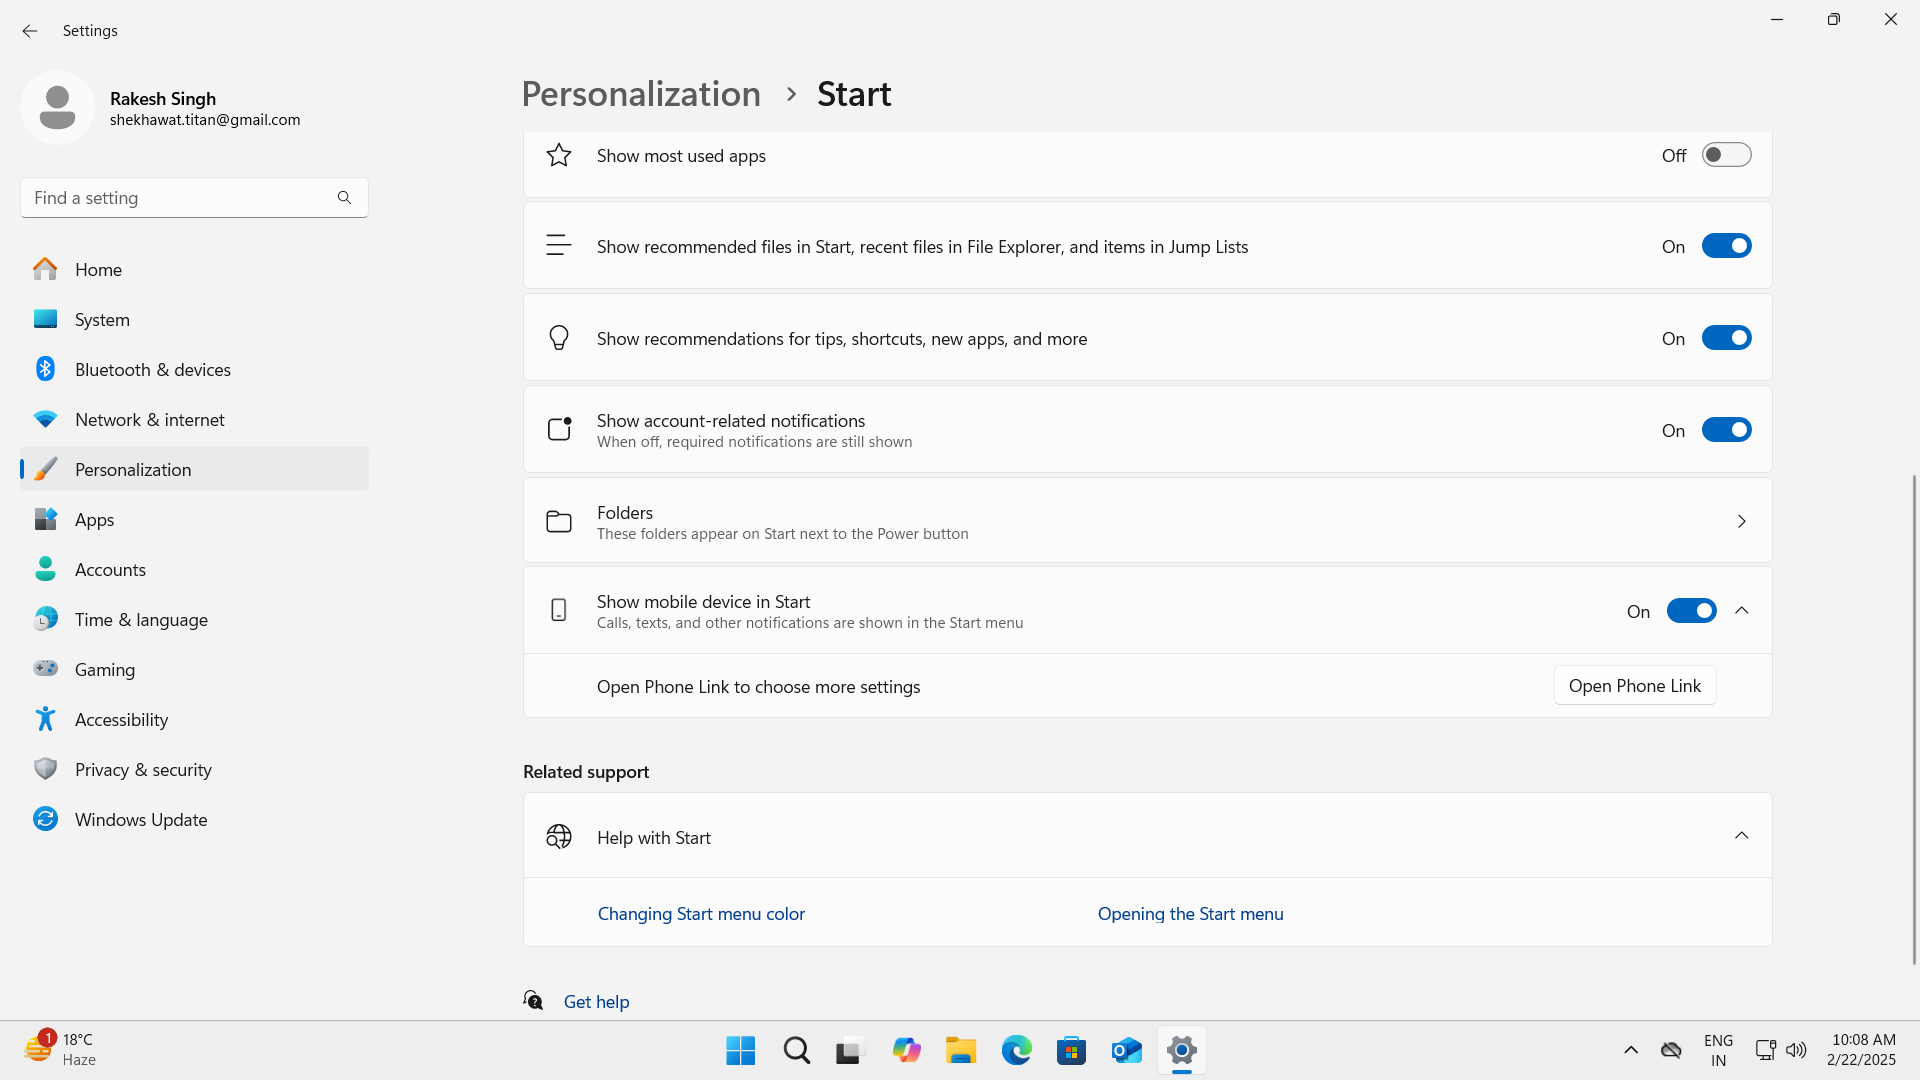Open the Time & language category
The image size is (1920, 1080).
[x=141, y=619]
